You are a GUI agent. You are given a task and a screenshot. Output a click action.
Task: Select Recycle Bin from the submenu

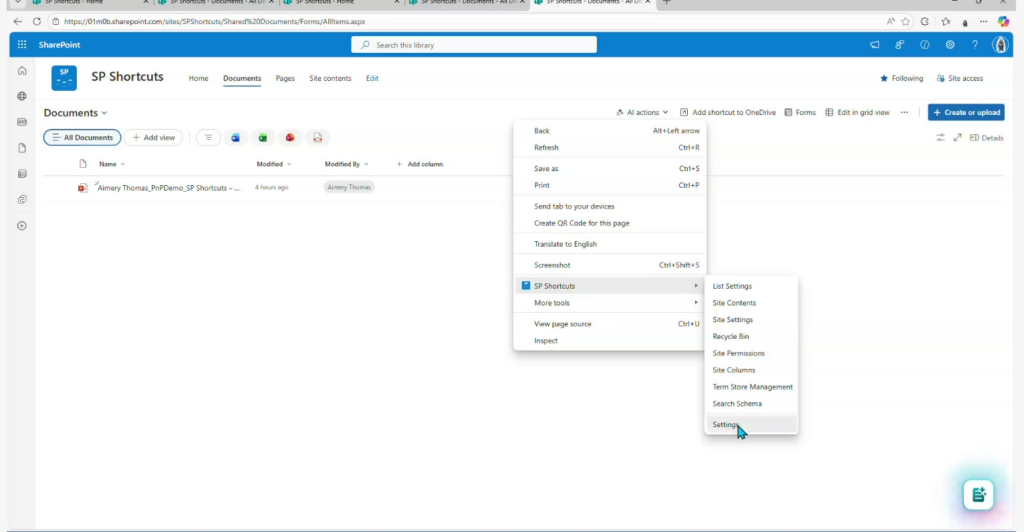[x=731, y=337]
